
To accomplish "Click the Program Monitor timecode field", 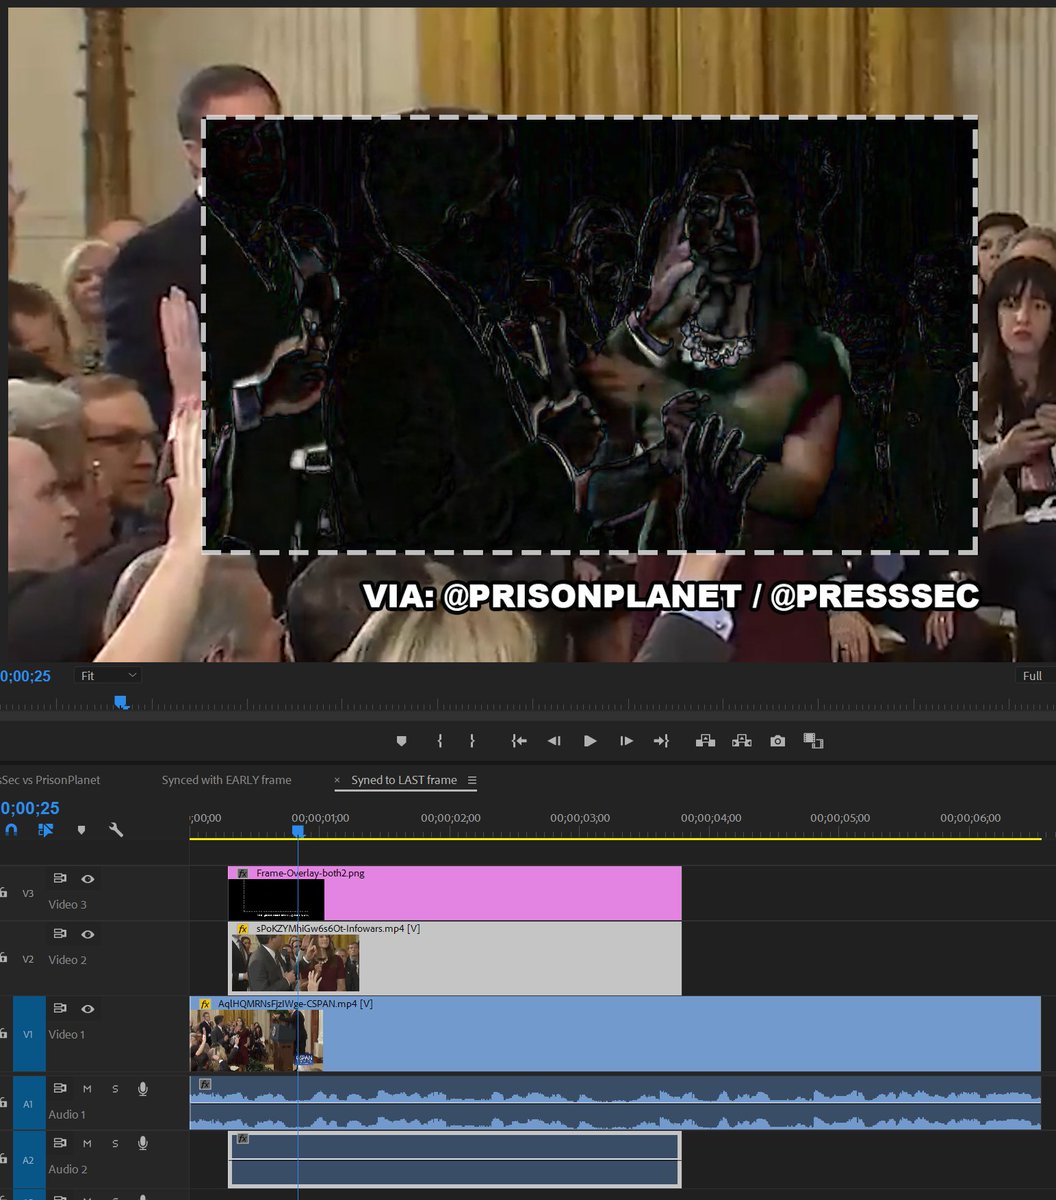I will [x=25, y=676].
